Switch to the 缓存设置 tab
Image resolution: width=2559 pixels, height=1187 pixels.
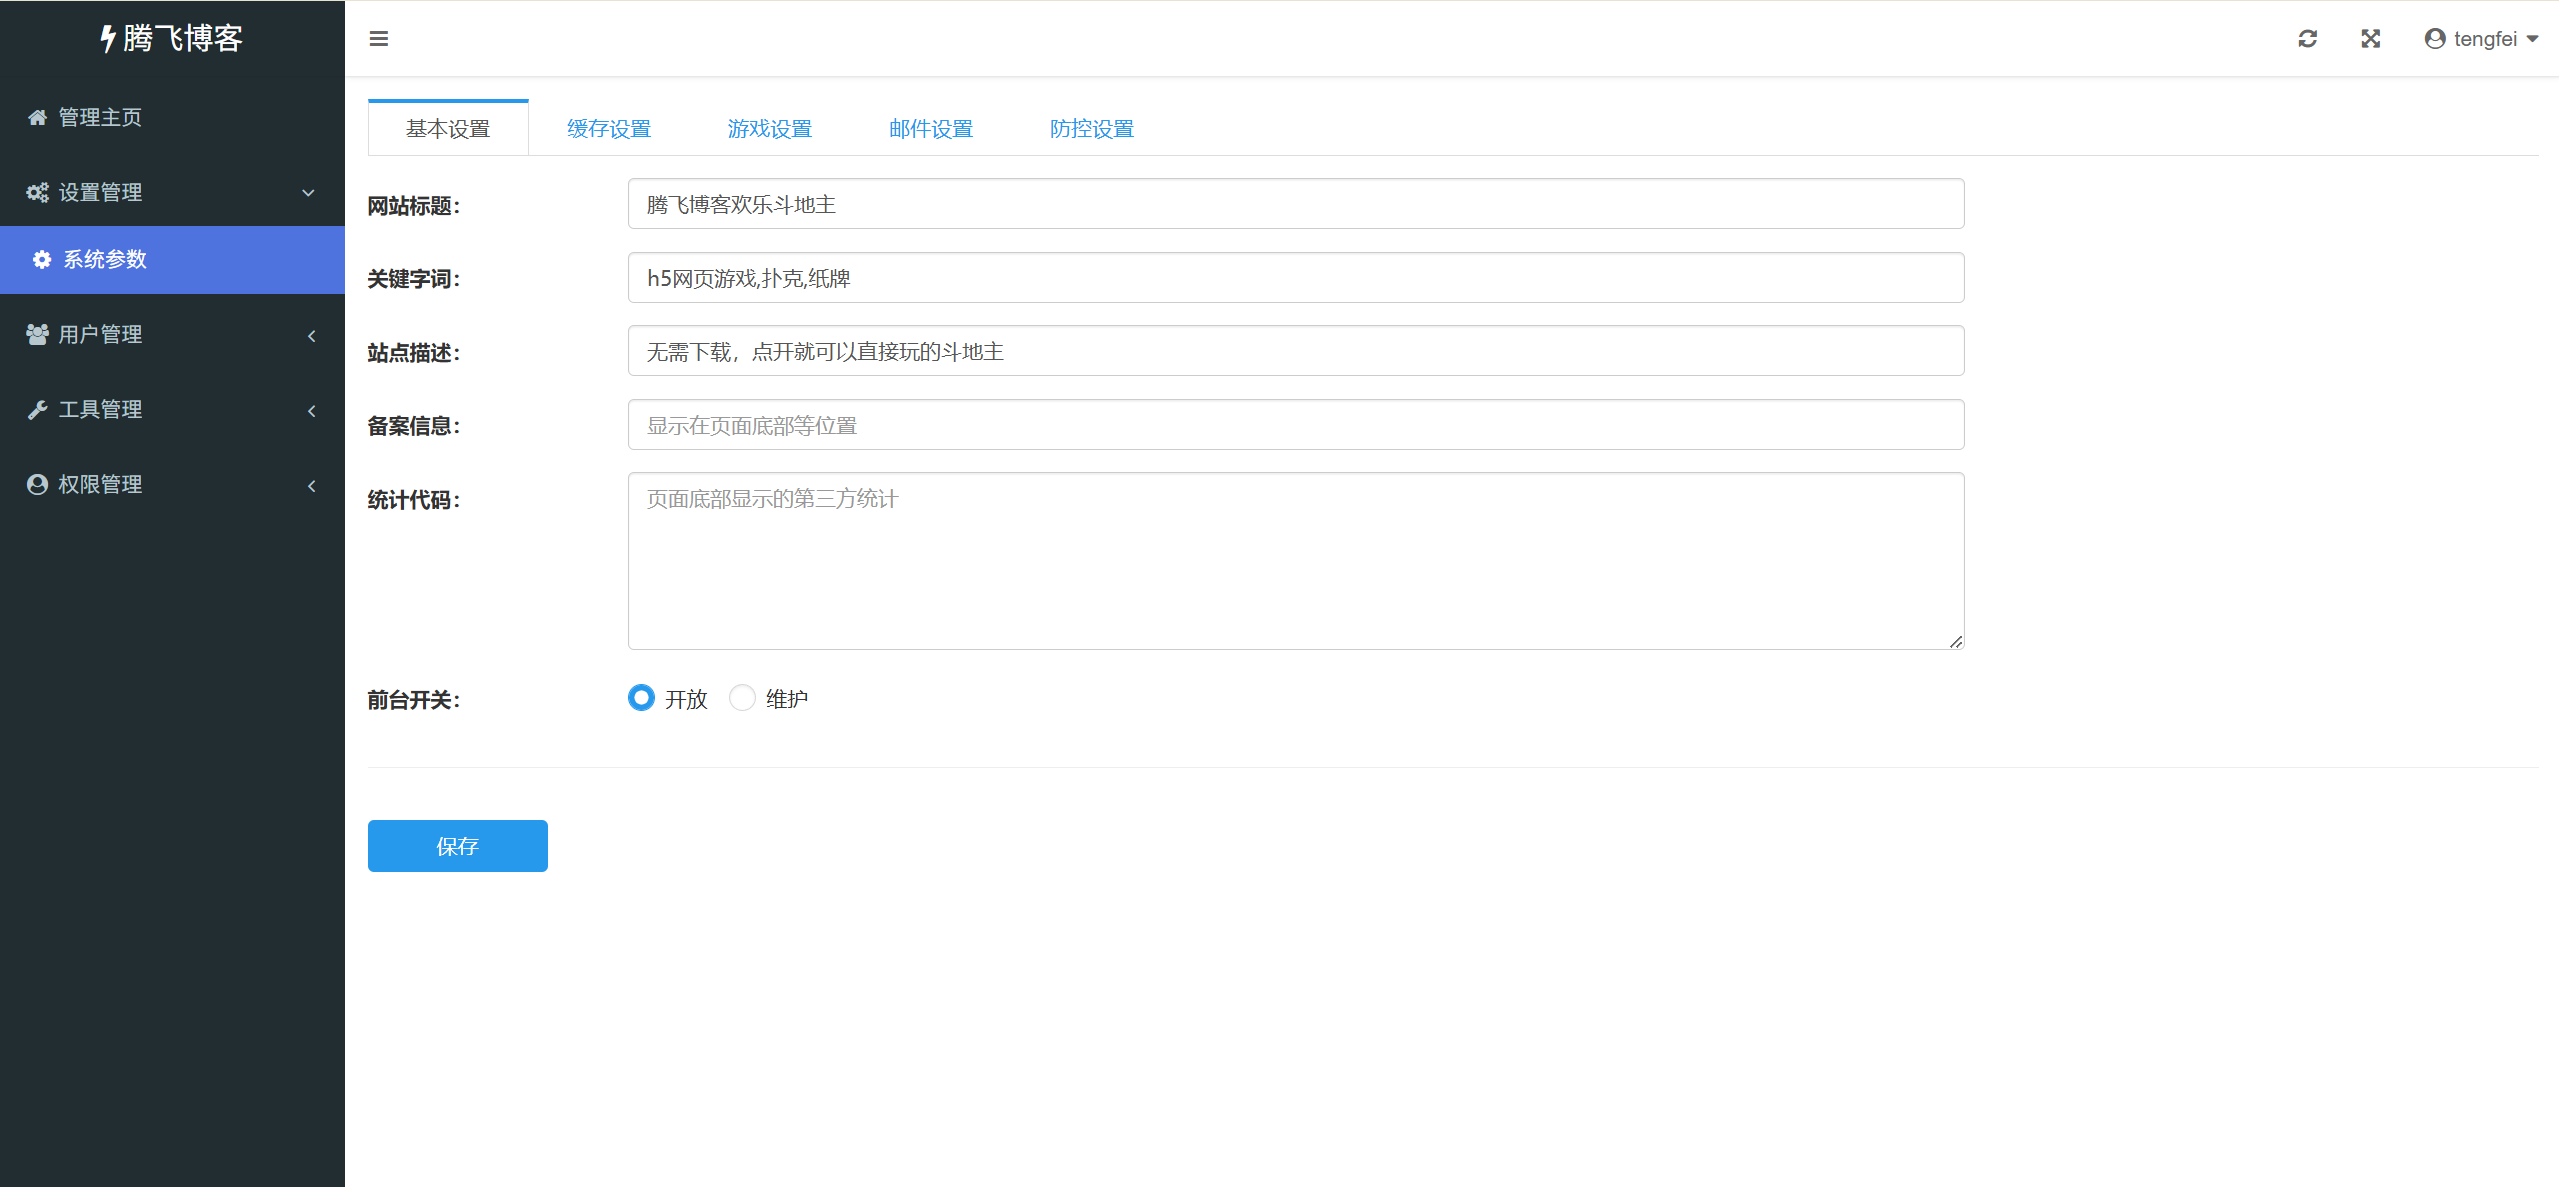(609, 128)
